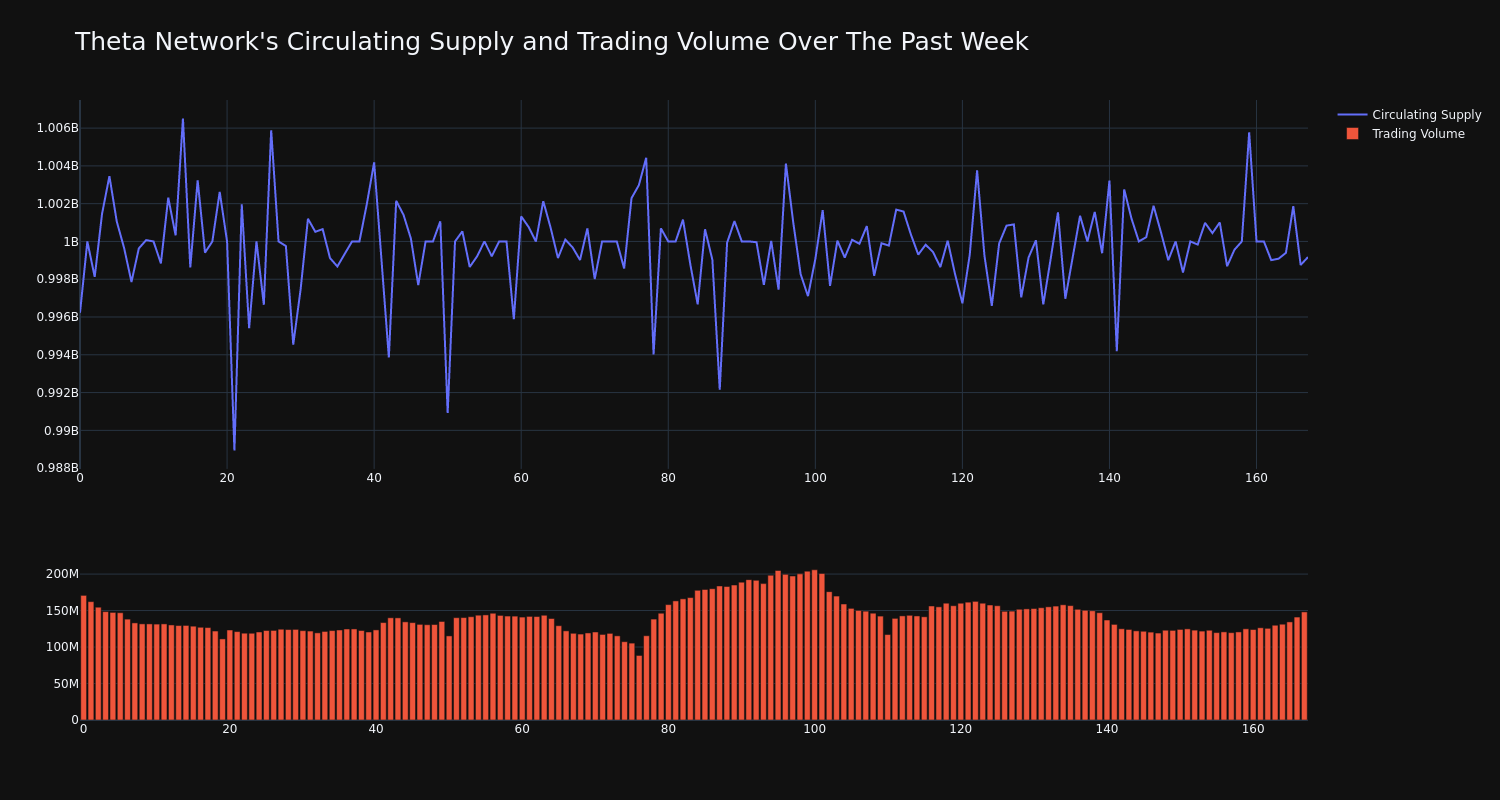The width and height of the screenshot is (1500, 800).
Task: Click the 1B y-axis label
Action: 71,242
